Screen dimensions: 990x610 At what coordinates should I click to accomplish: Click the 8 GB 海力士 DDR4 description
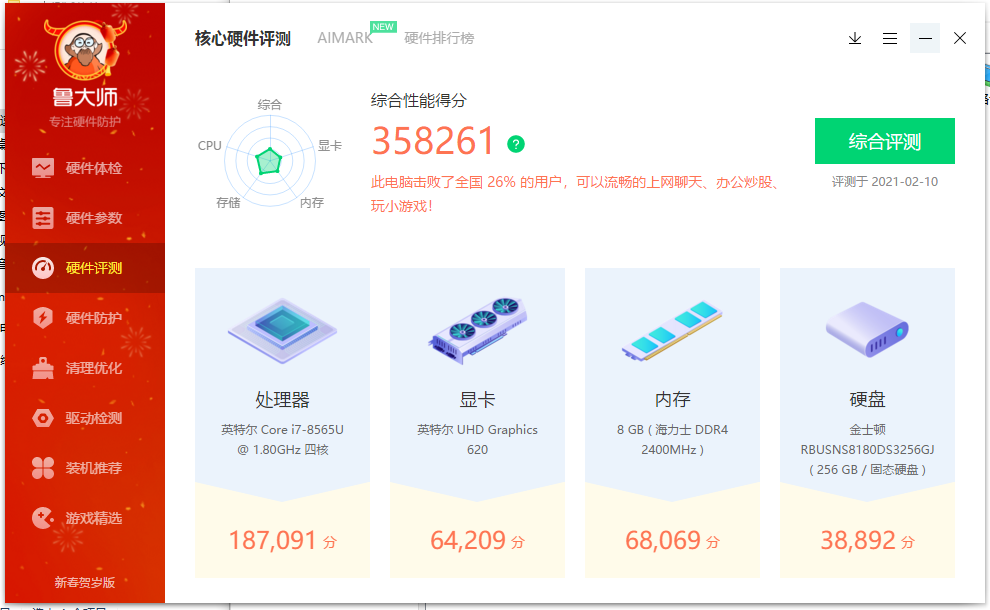(x=672, y=440)
